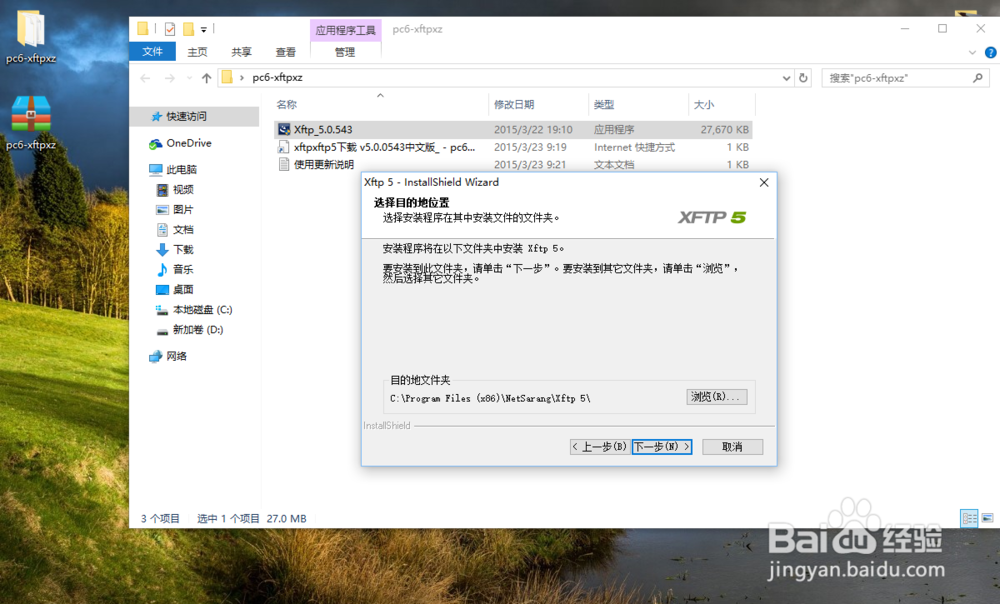1000x604 pixels.
Task: Sort by 类型 column header
Action: click(603, 105)
